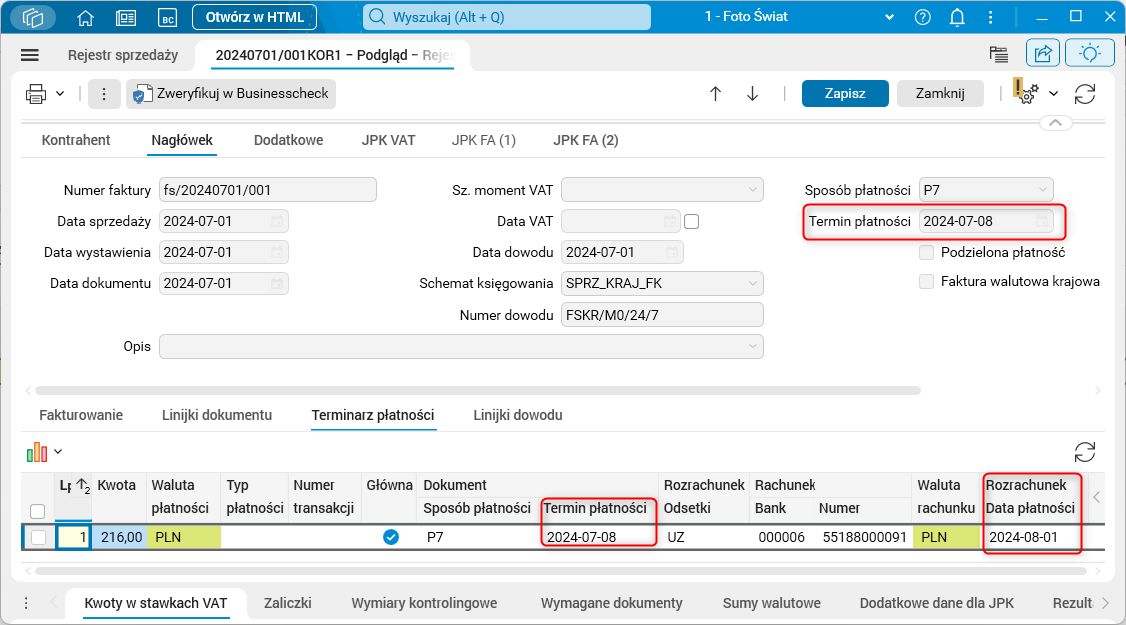
Task: Click the application logo icon
Action: [x=33, y=17]
